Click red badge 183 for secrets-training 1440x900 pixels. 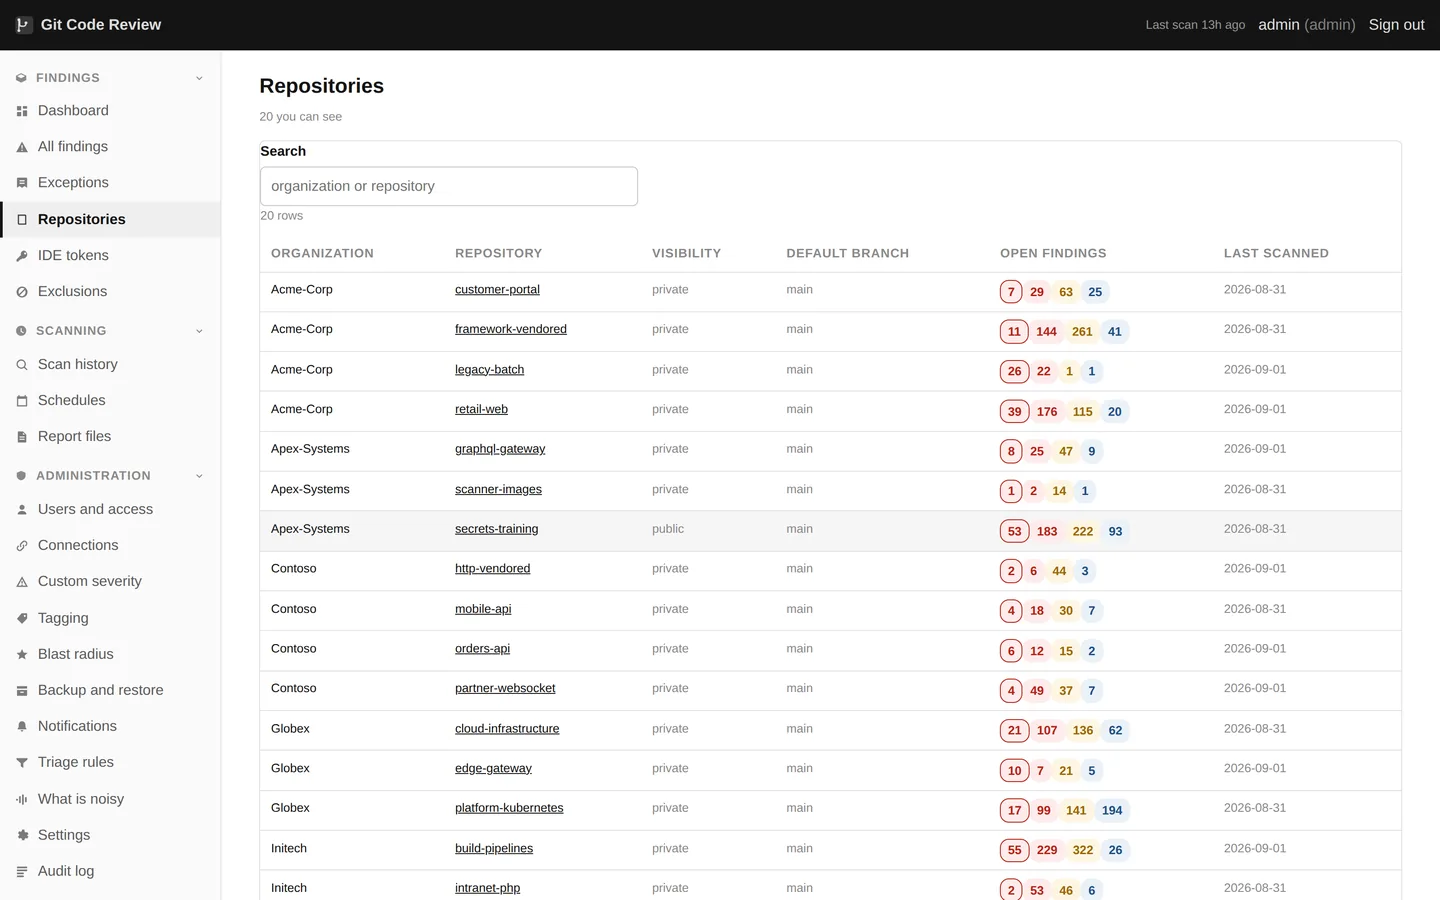pyautogui.click(x=1047, y=532)
